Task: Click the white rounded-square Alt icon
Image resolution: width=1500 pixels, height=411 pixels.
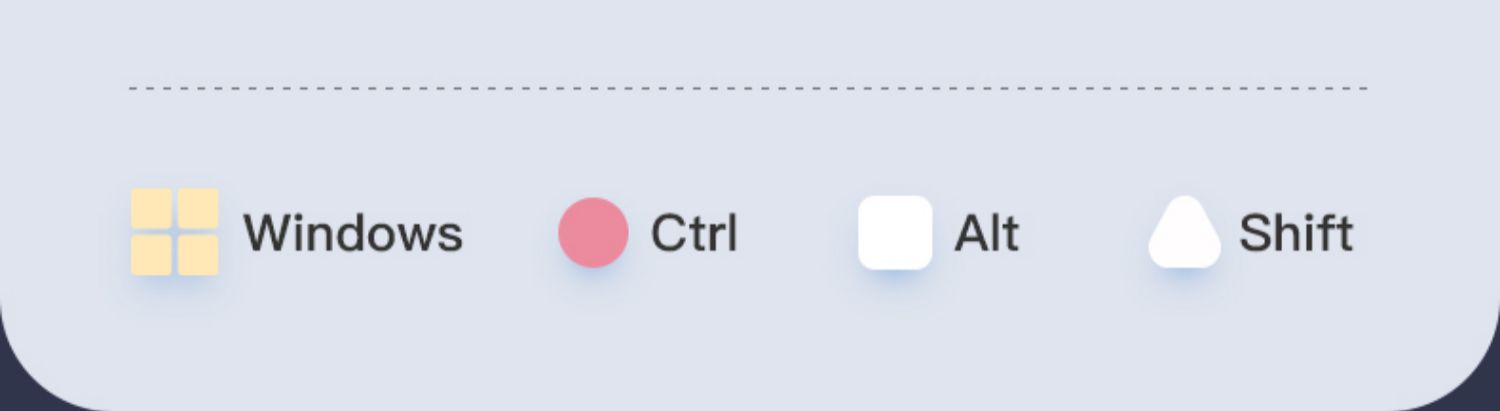Action: click(895, 233)
